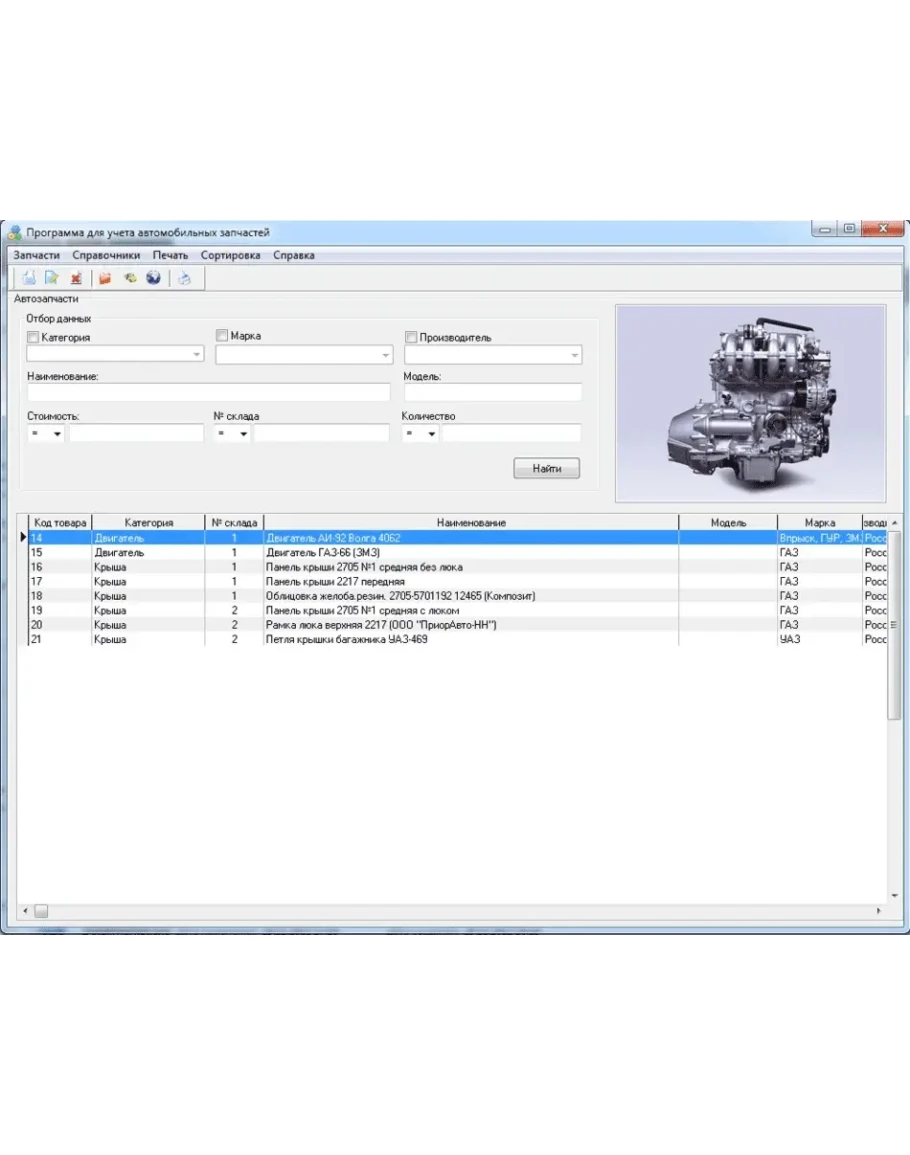Click the Наименование column header

471,522
